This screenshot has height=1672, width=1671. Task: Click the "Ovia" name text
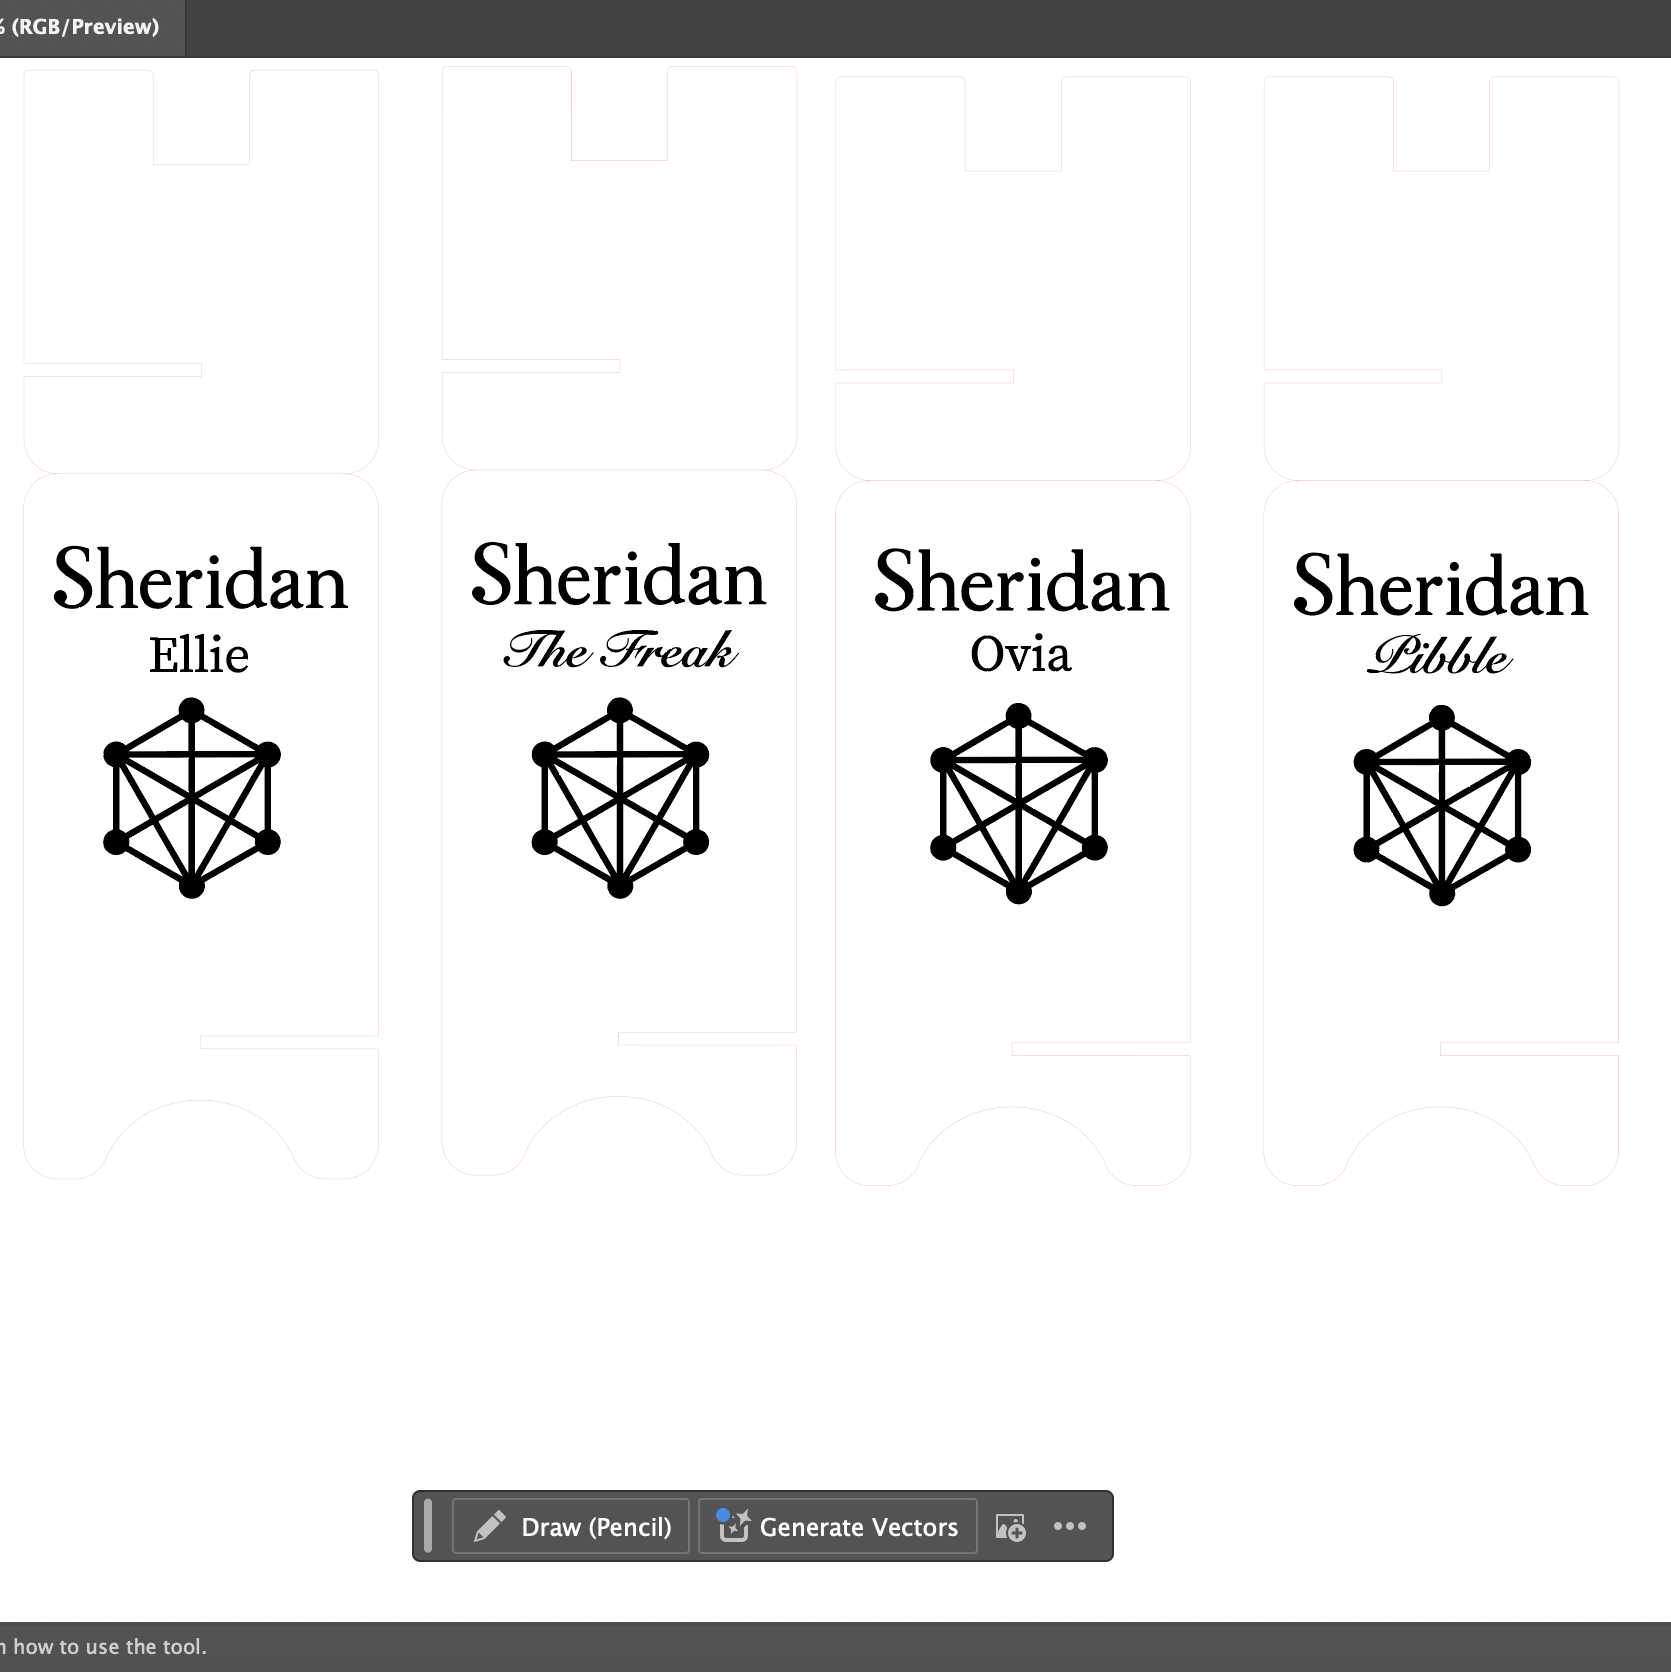point(1020,654)
